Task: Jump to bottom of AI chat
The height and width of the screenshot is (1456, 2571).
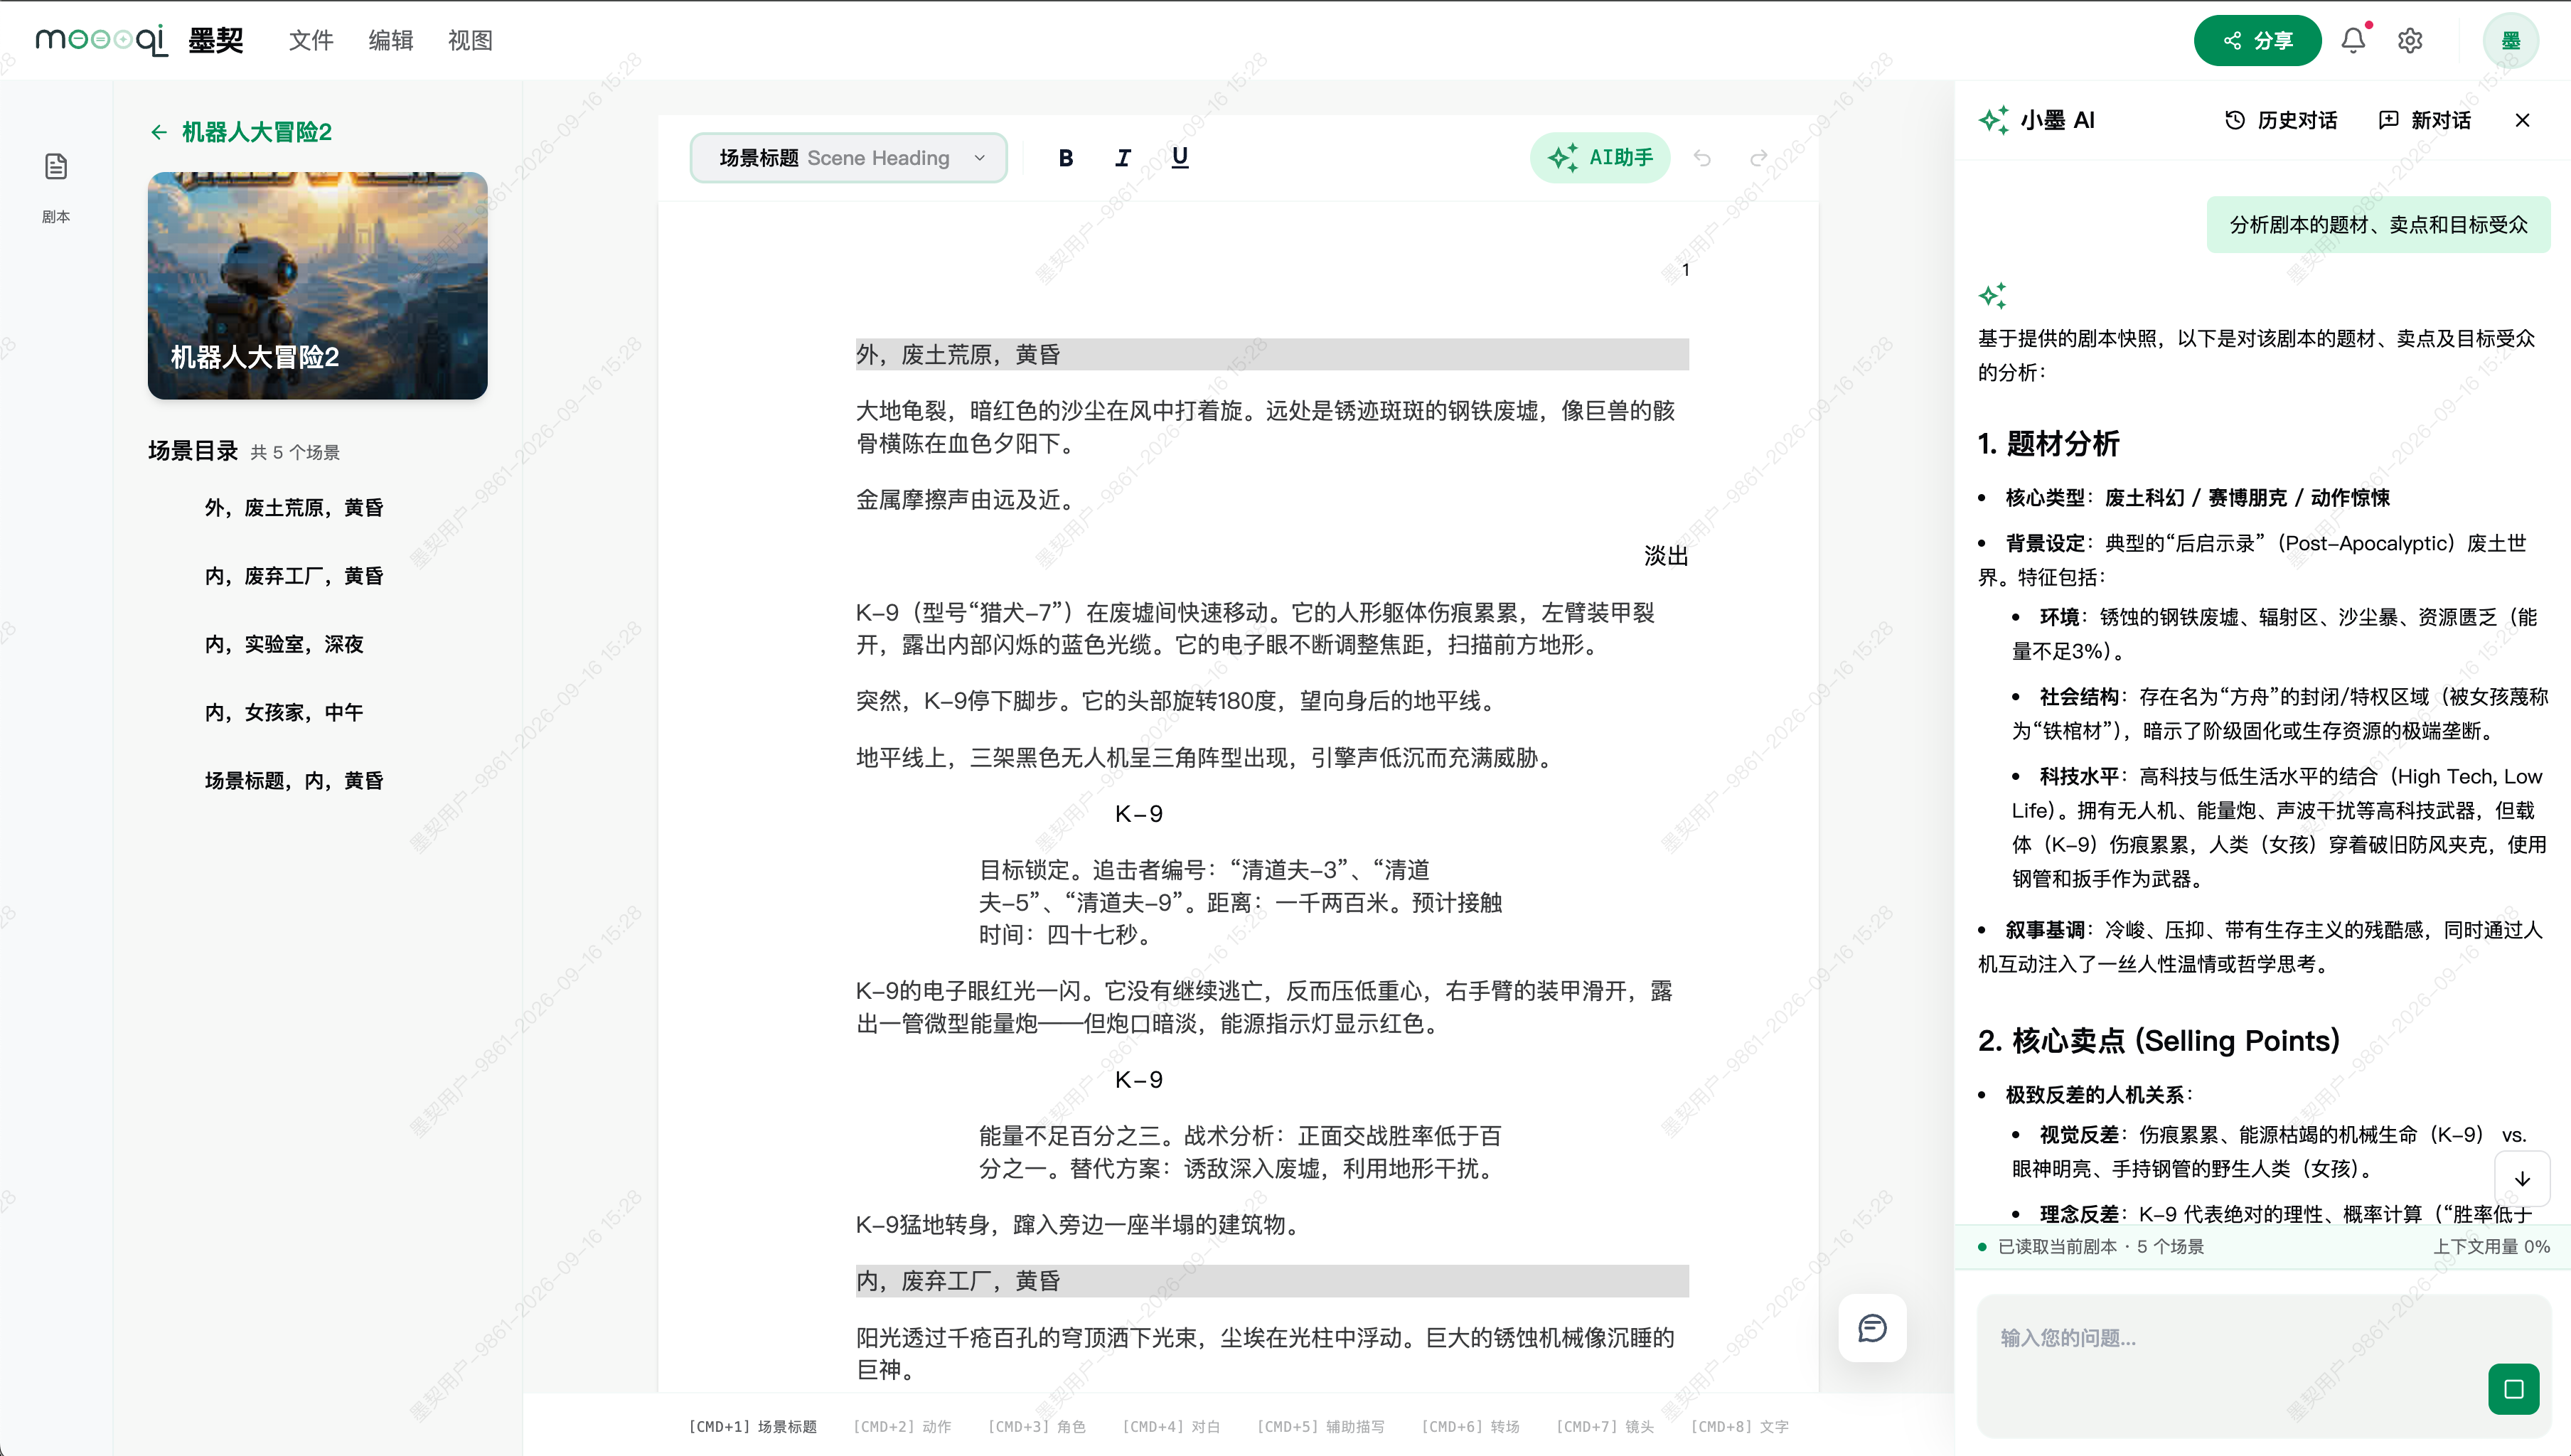Action: [2522, 1179]
